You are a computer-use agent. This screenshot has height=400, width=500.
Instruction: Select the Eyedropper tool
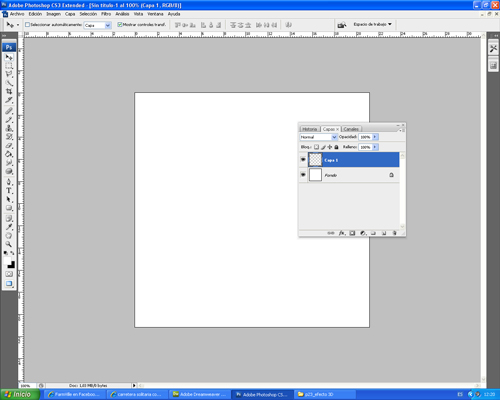point(9,227)
